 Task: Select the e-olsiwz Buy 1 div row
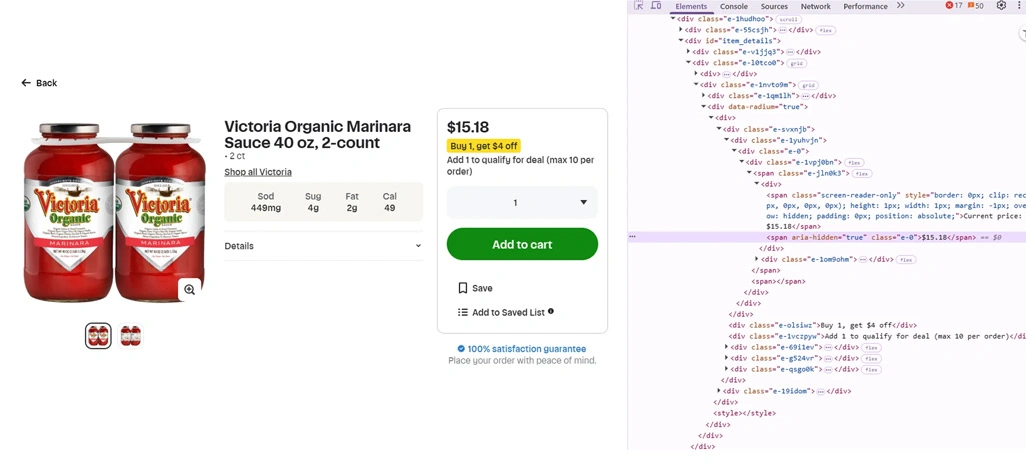823,325
